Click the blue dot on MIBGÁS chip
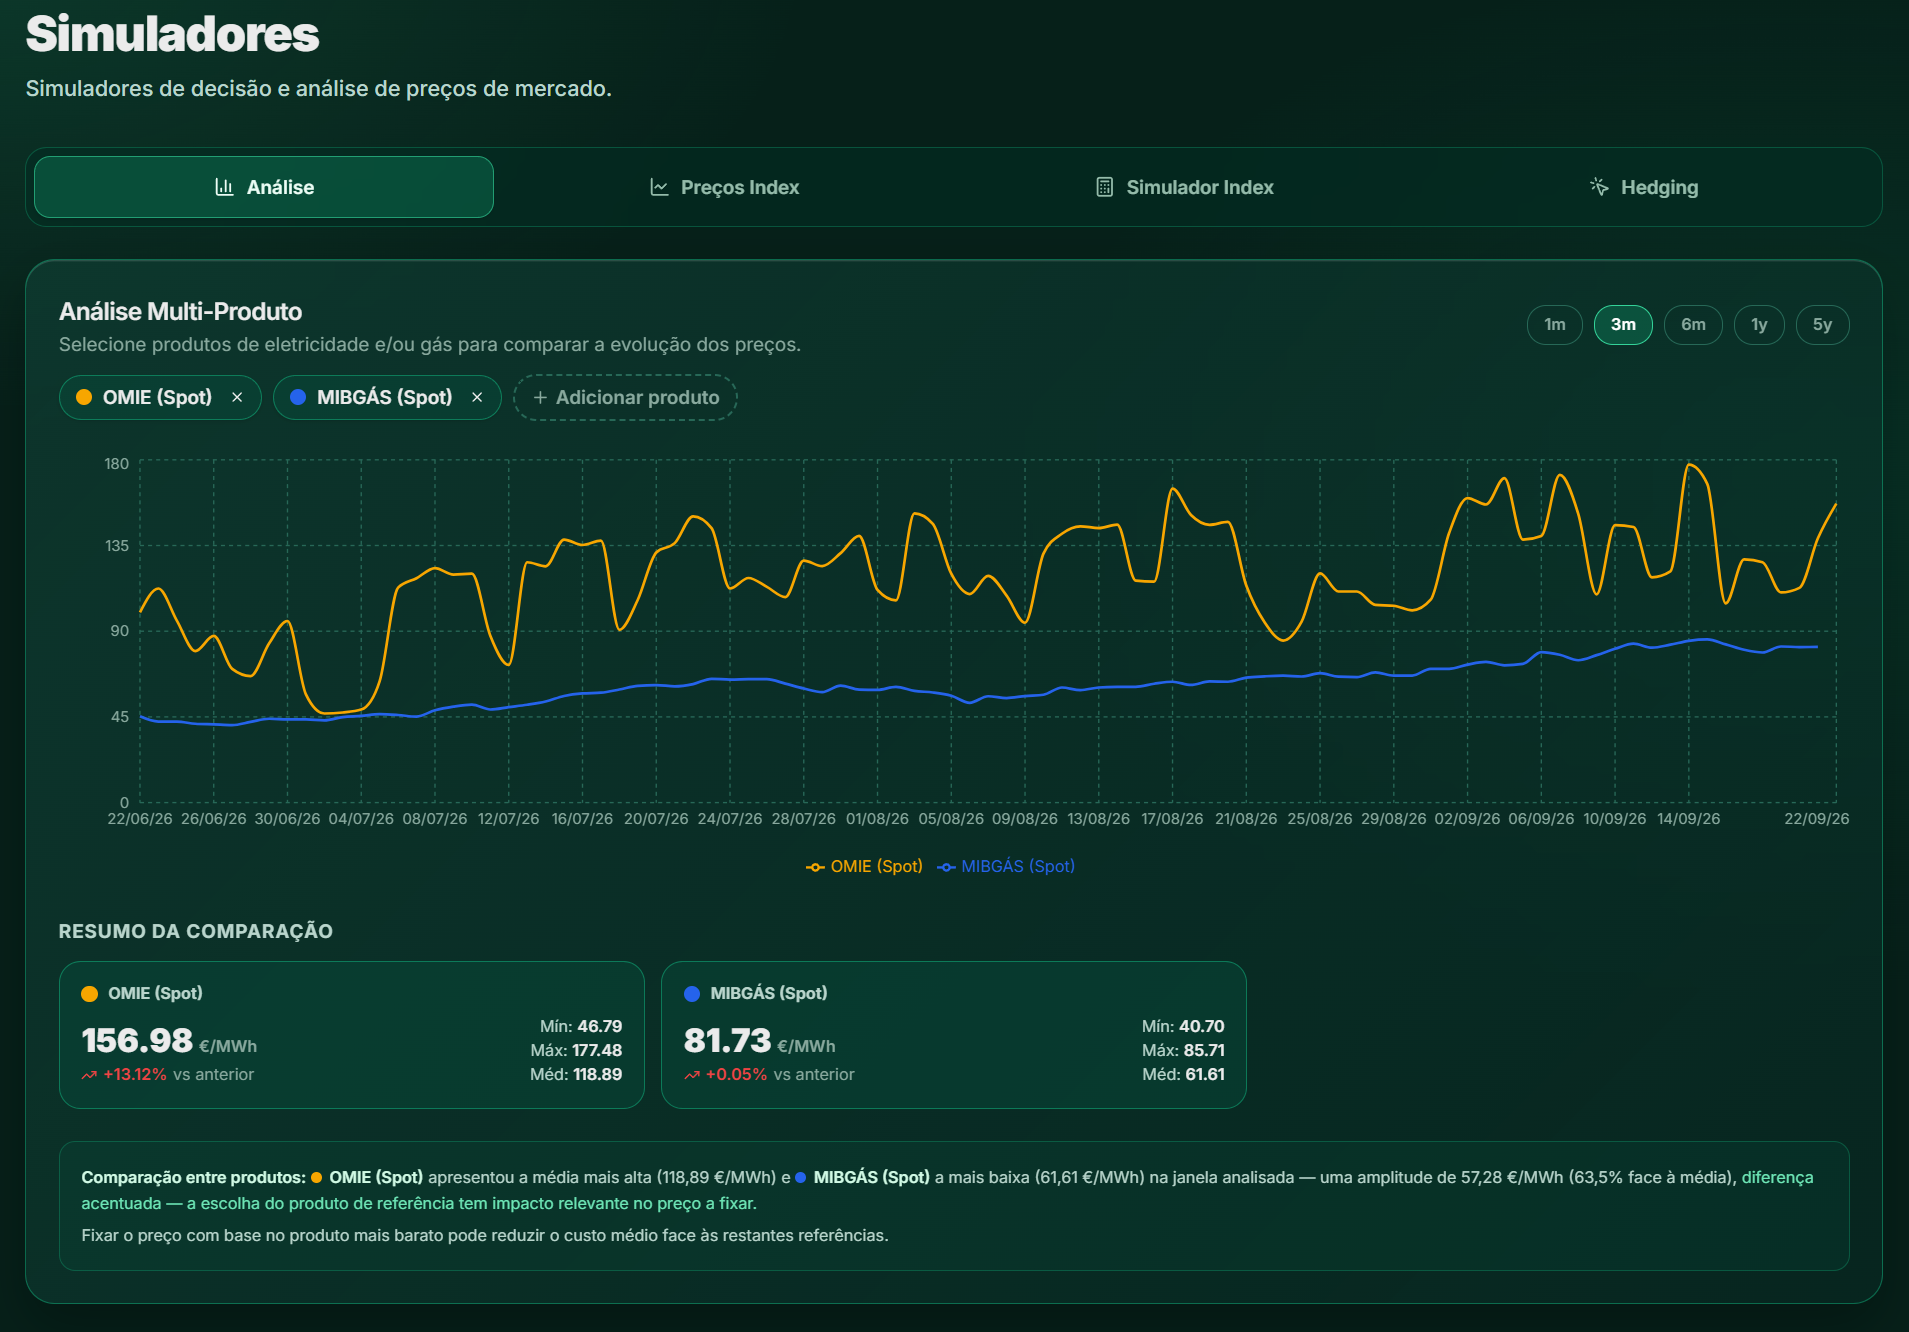Screen dimensions: 1909x1332 click(298, 397)
